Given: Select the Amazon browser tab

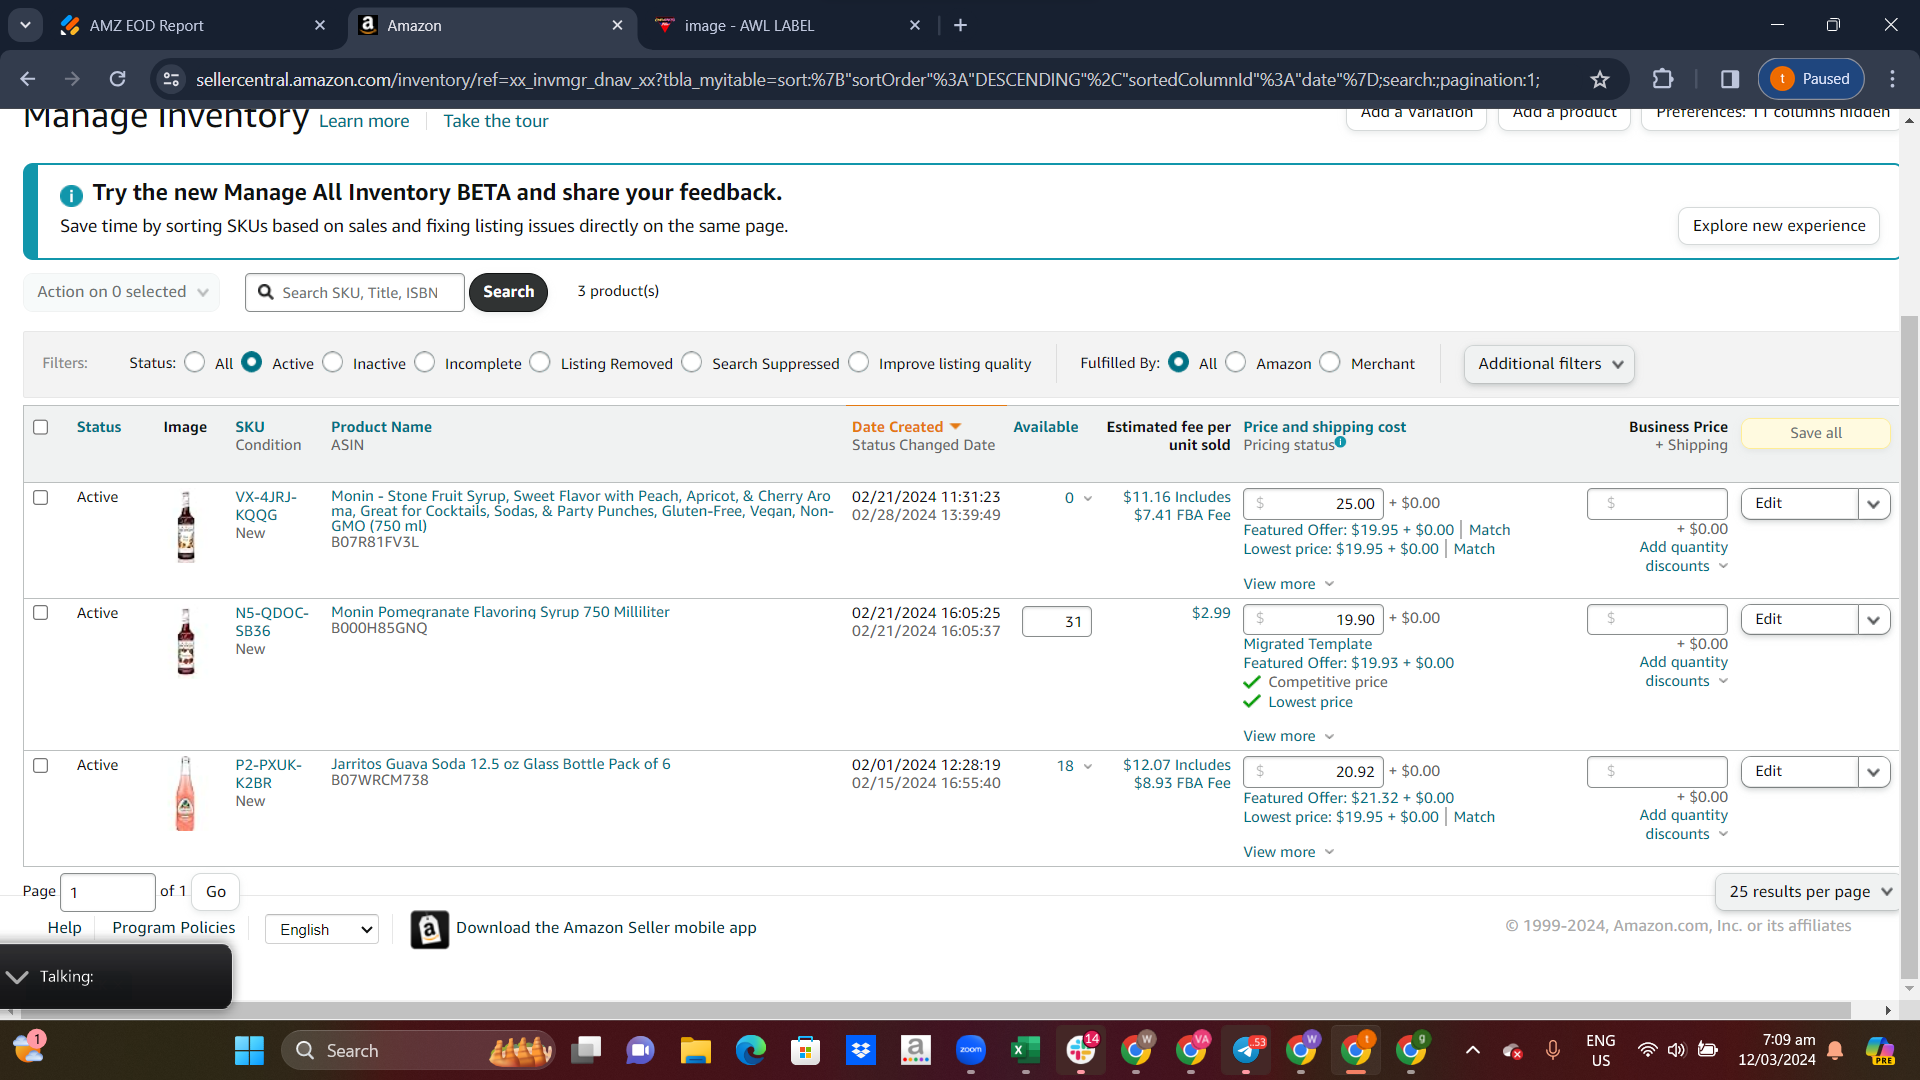Looking at the screenshot, I should coord(492,26).
